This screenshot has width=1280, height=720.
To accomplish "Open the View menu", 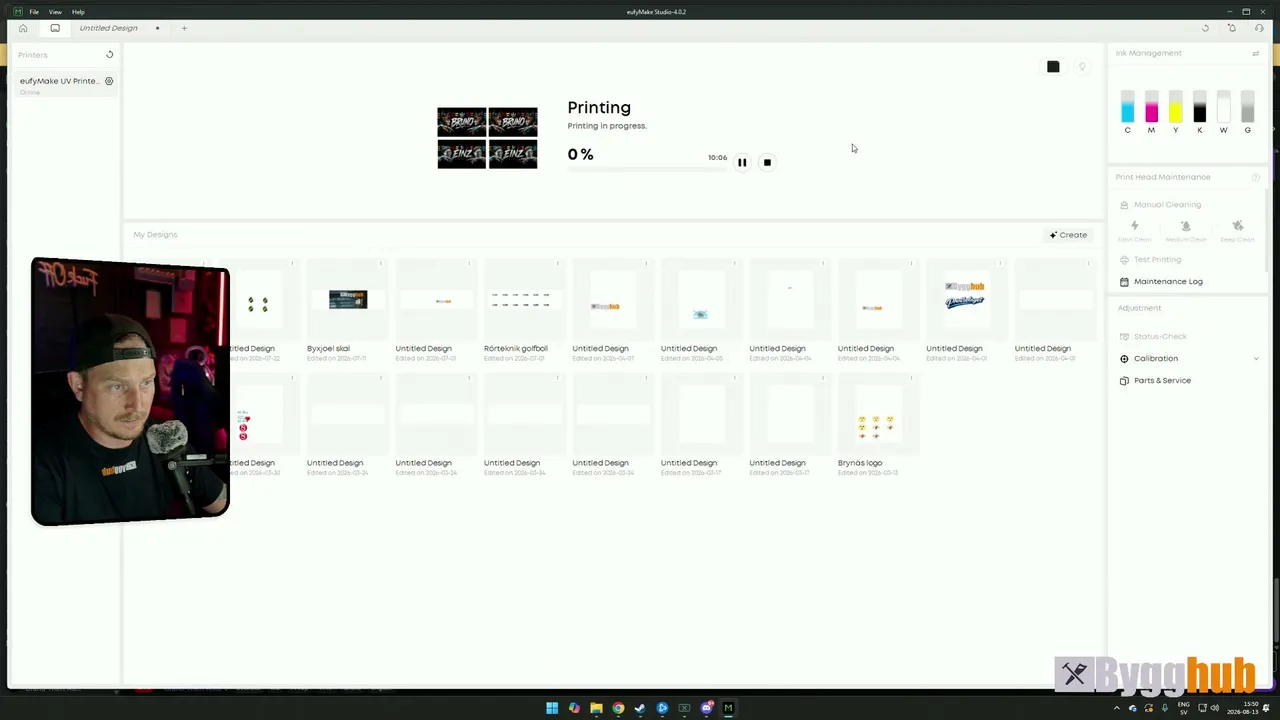I will click(x=55, y=12).
